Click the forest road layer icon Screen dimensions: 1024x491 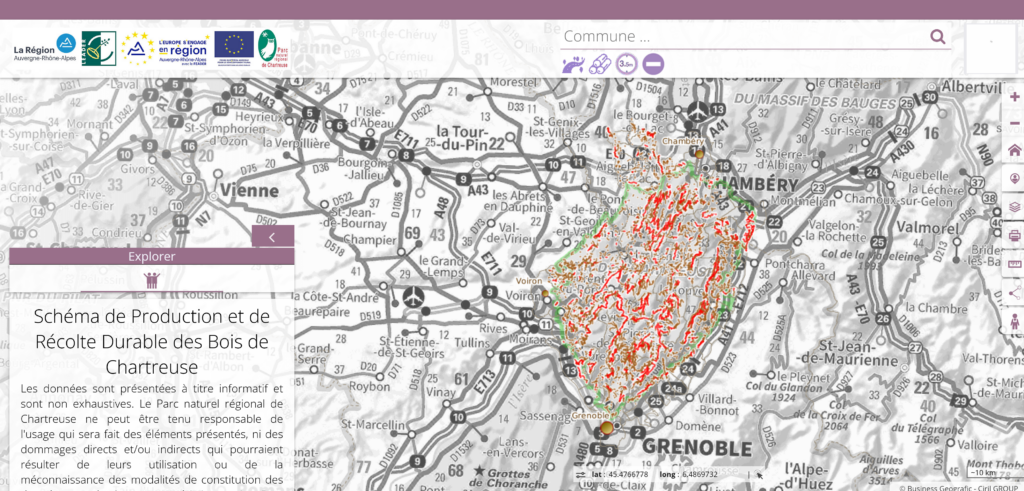(x=573, y=65)
